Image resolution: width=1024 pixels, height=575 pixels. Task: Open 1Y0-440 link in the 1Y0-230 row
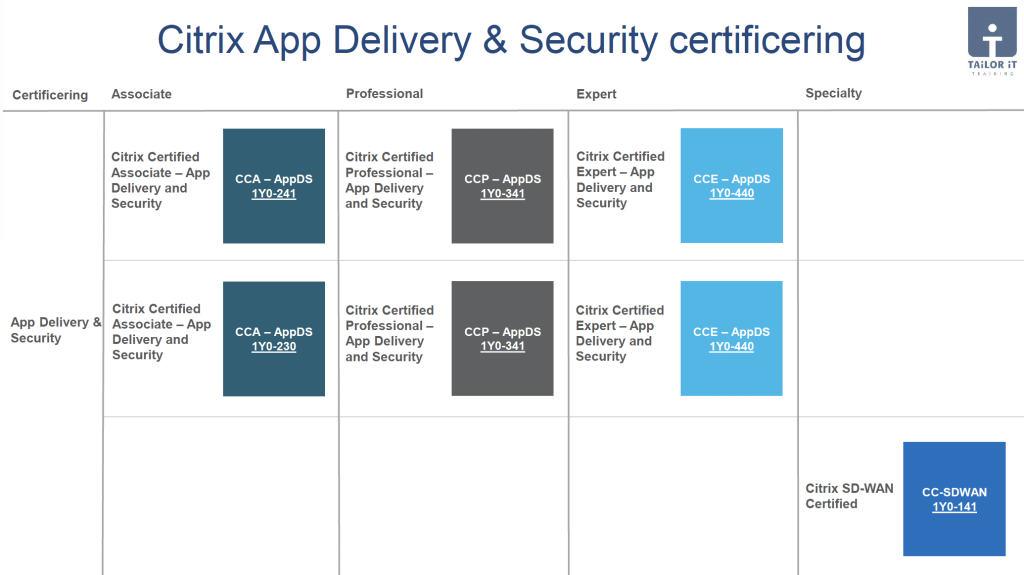tap(731, 346)
